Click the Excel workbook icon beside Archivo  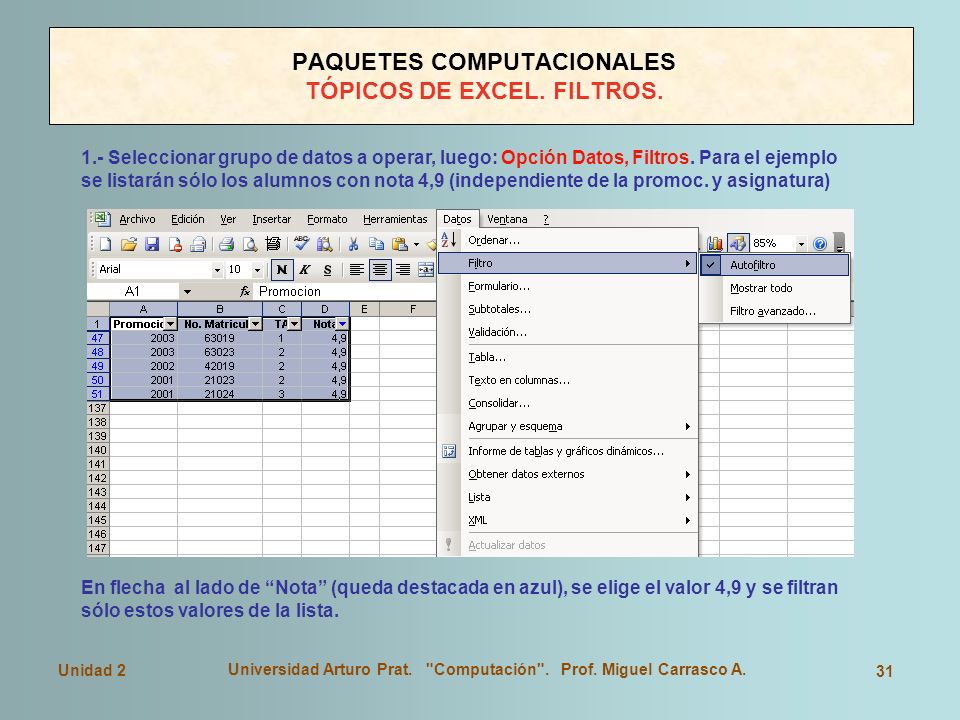tap(101, 219)
